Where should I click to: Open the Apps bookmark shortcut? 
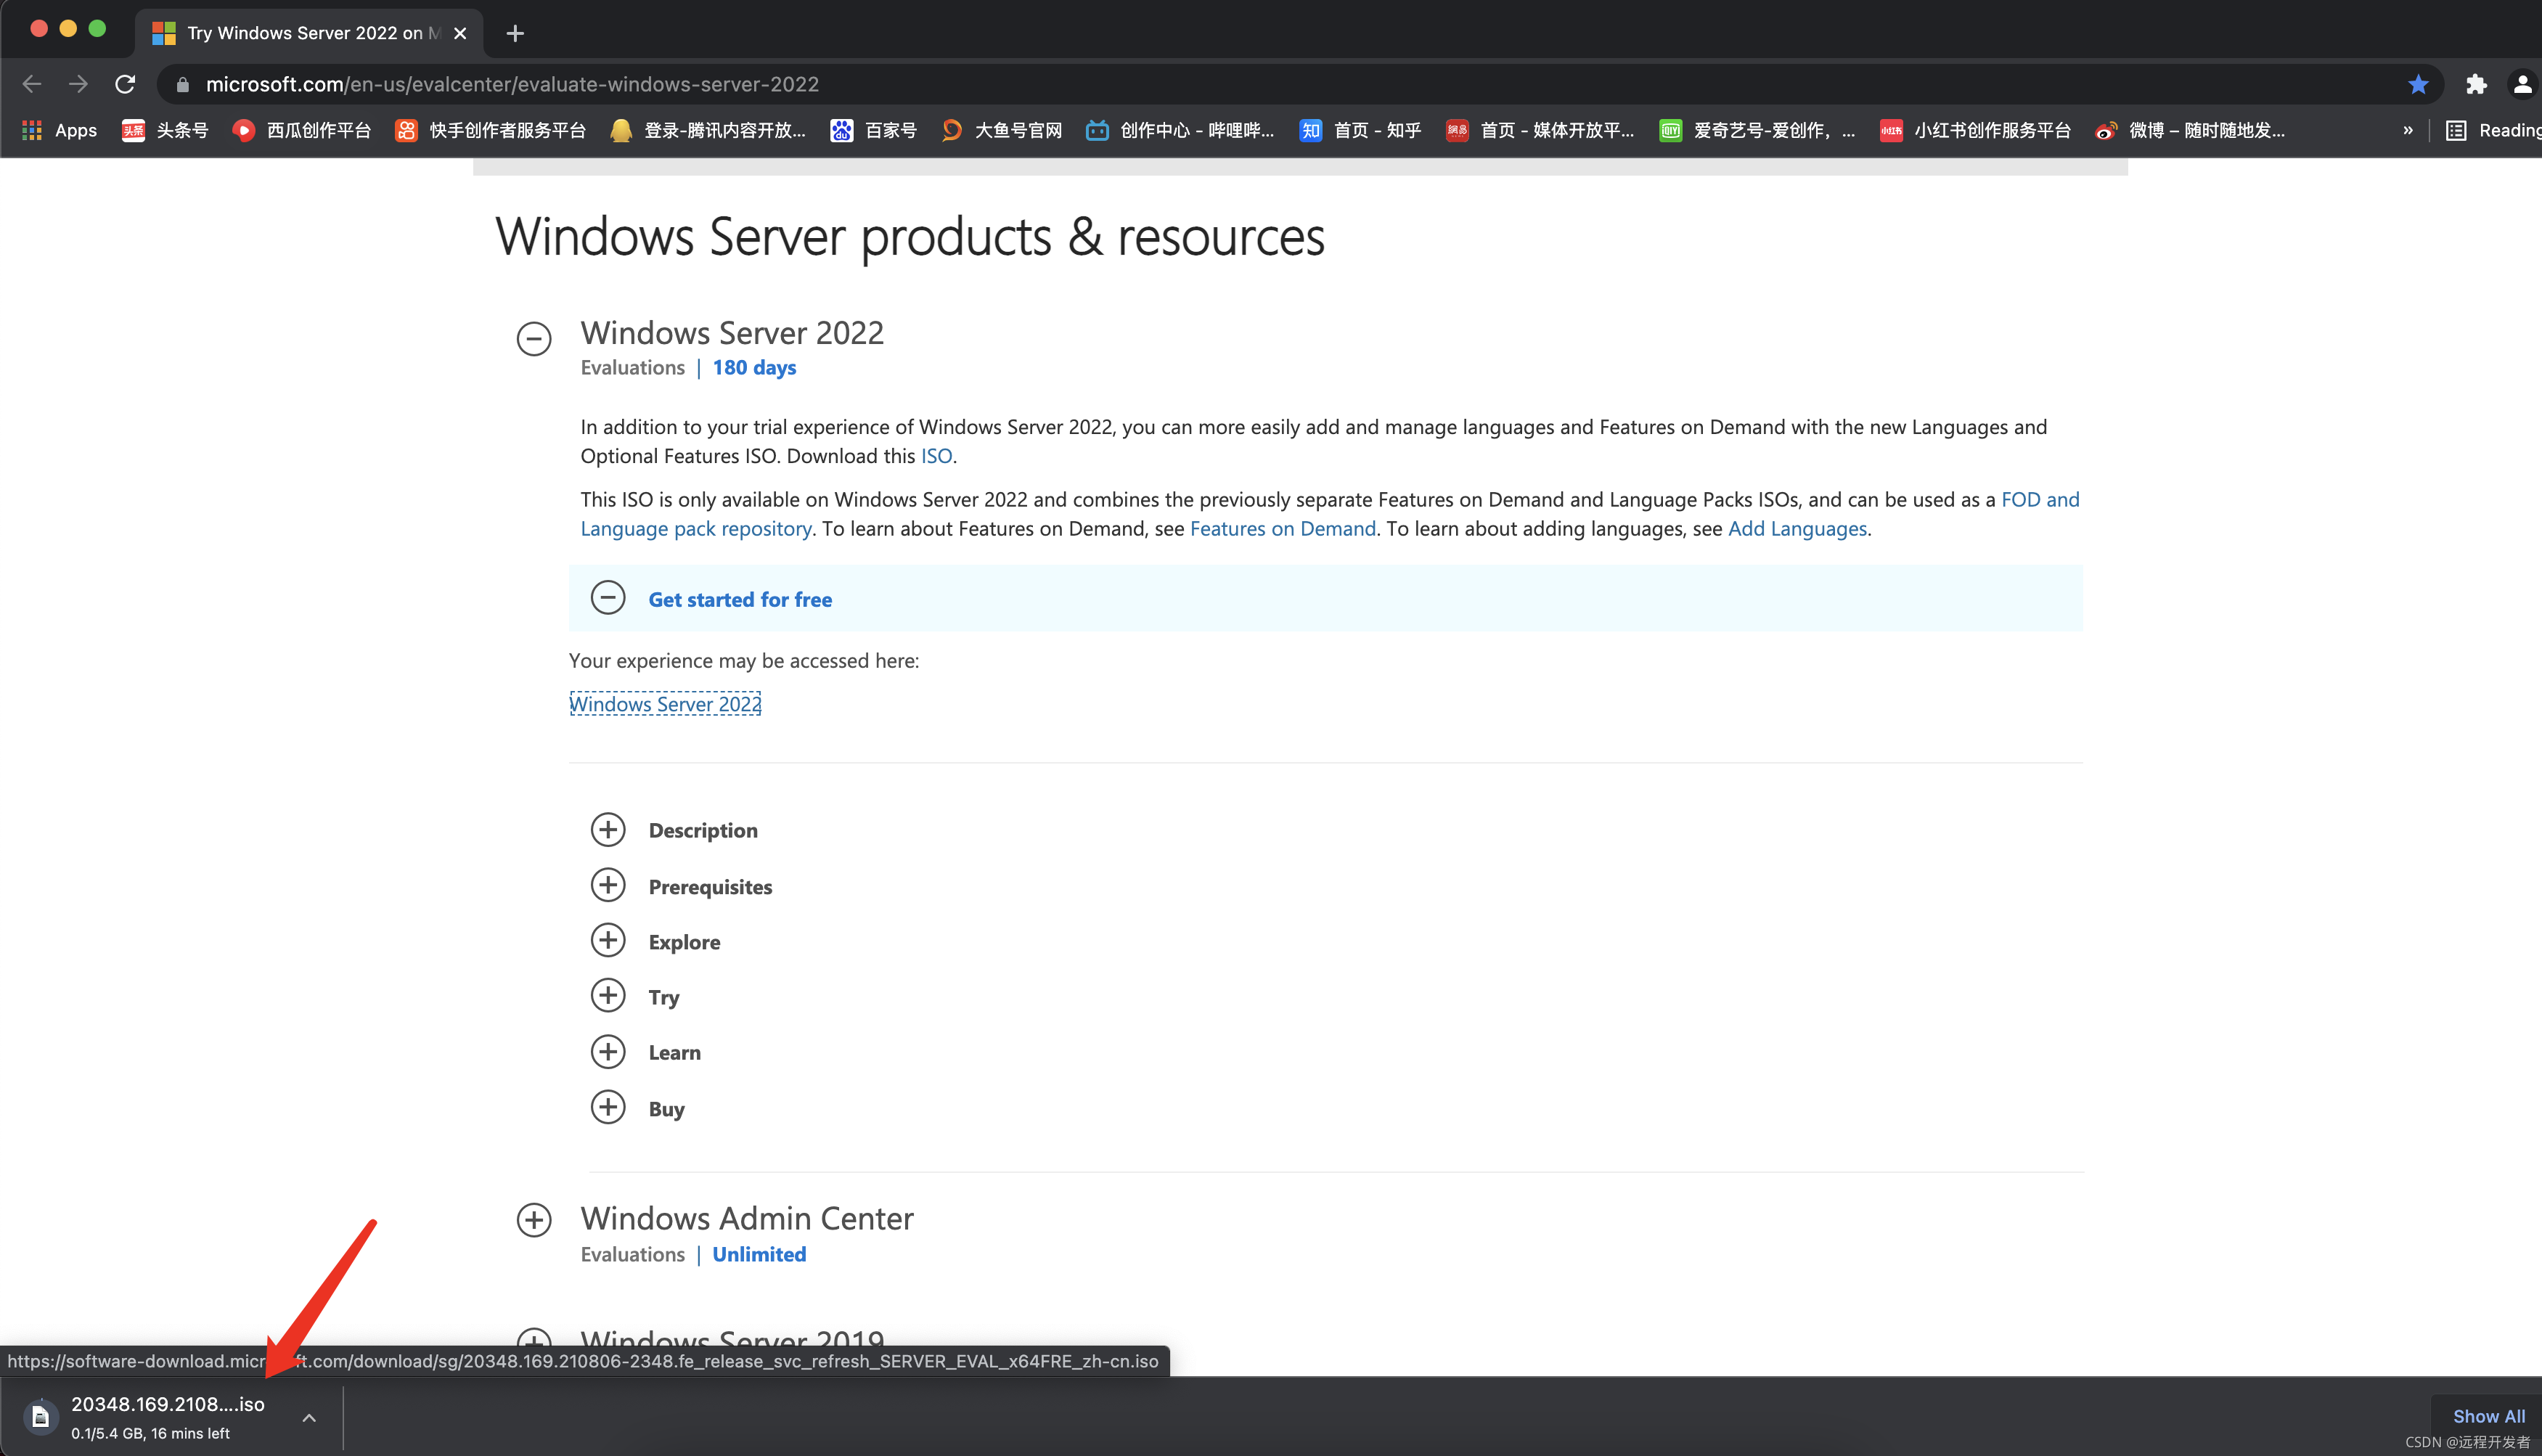[x=59, y=130]
